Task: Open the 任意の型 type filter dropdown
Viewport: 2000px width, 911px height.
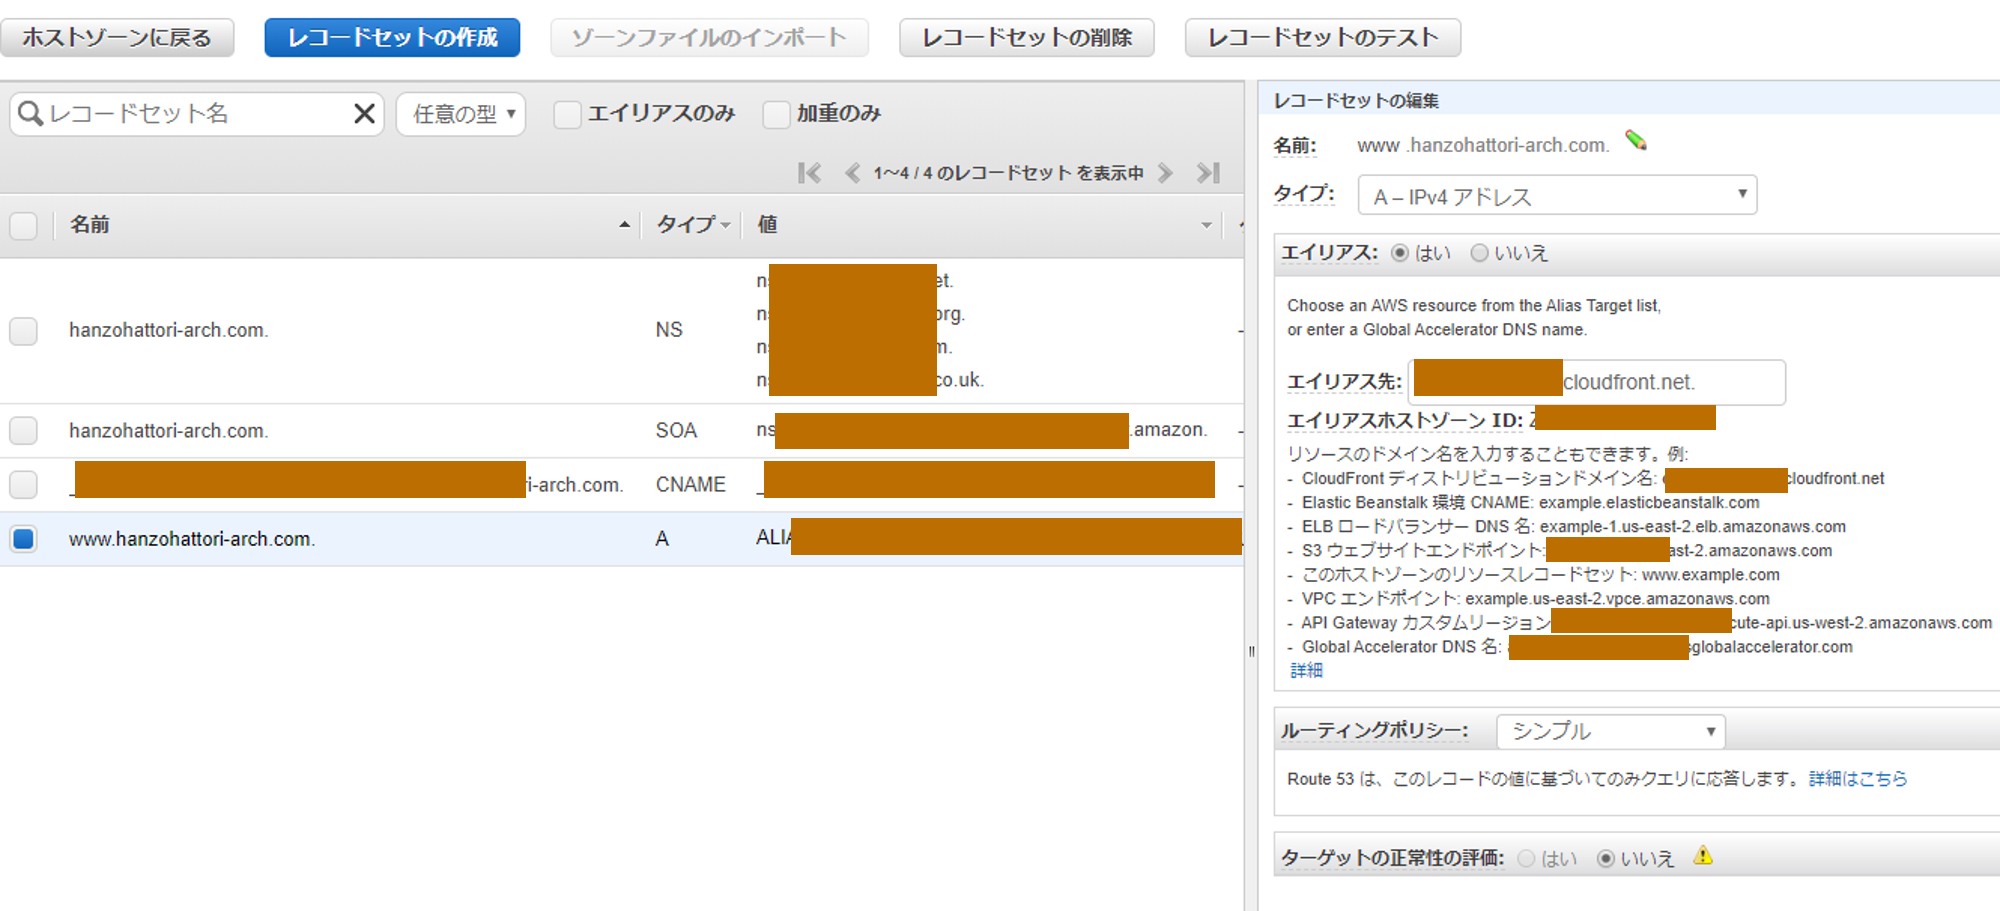Action: tap(461, 114)
